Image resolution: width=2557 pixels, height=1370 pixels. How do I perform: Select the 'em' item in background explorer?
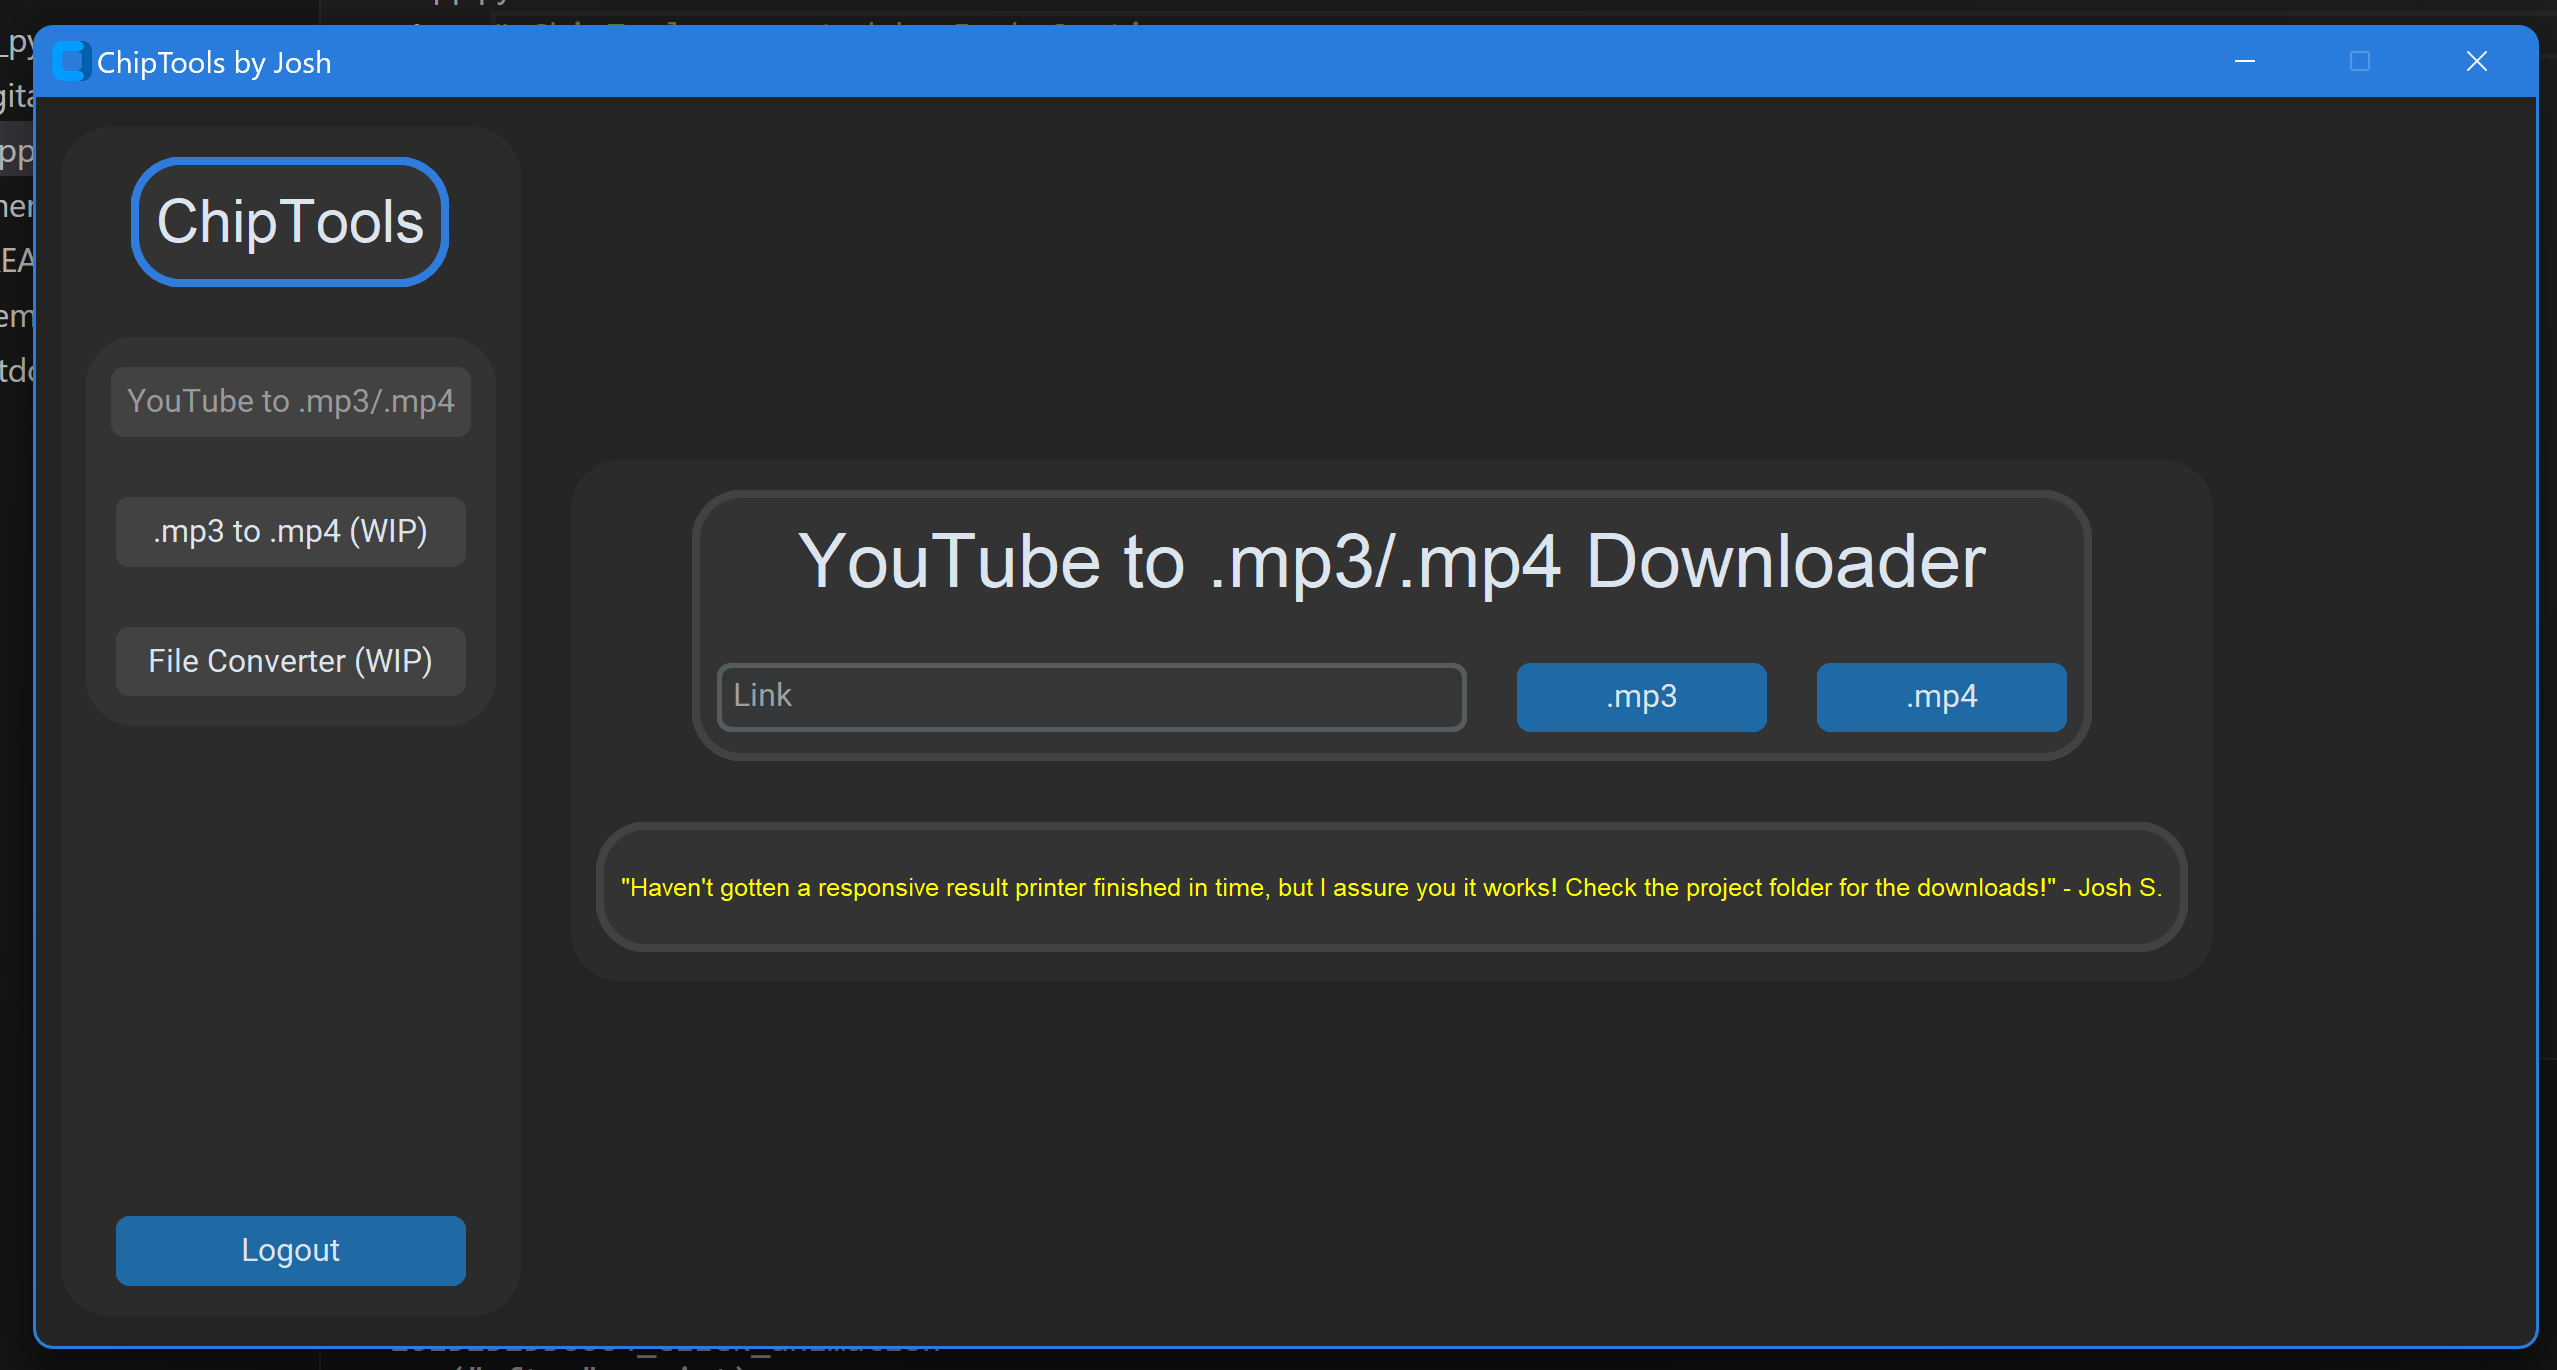pyautogui.click(x=16, y=317)
